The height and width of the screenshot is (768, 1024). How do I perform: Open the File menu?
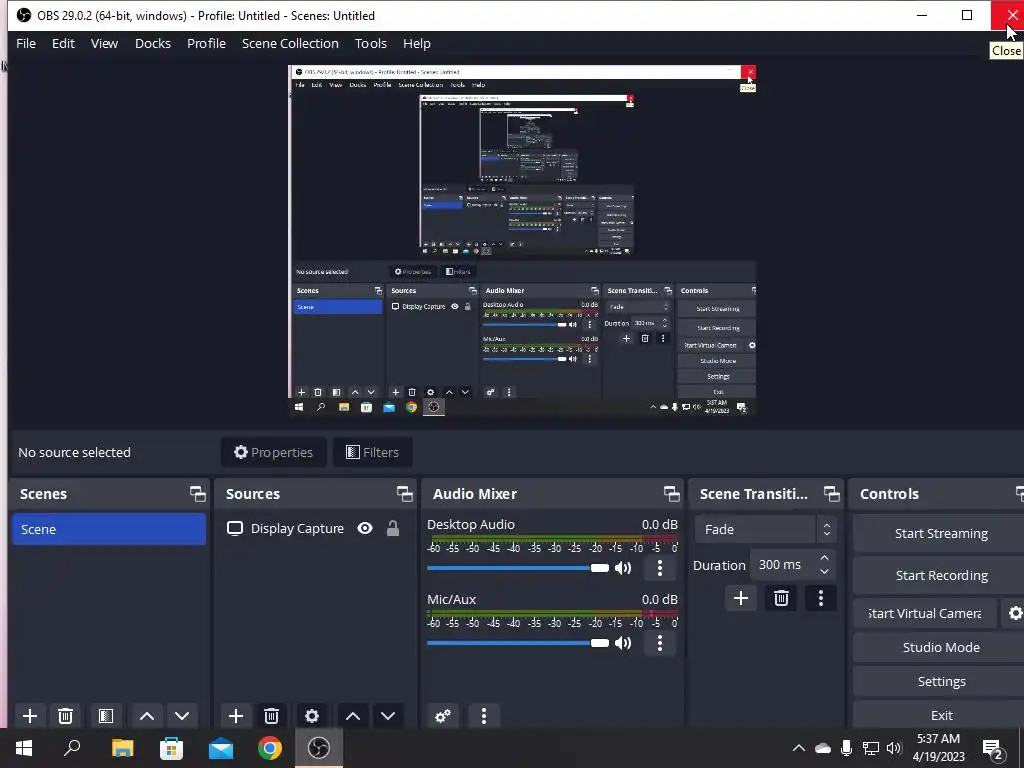click(x=26, y=44)
